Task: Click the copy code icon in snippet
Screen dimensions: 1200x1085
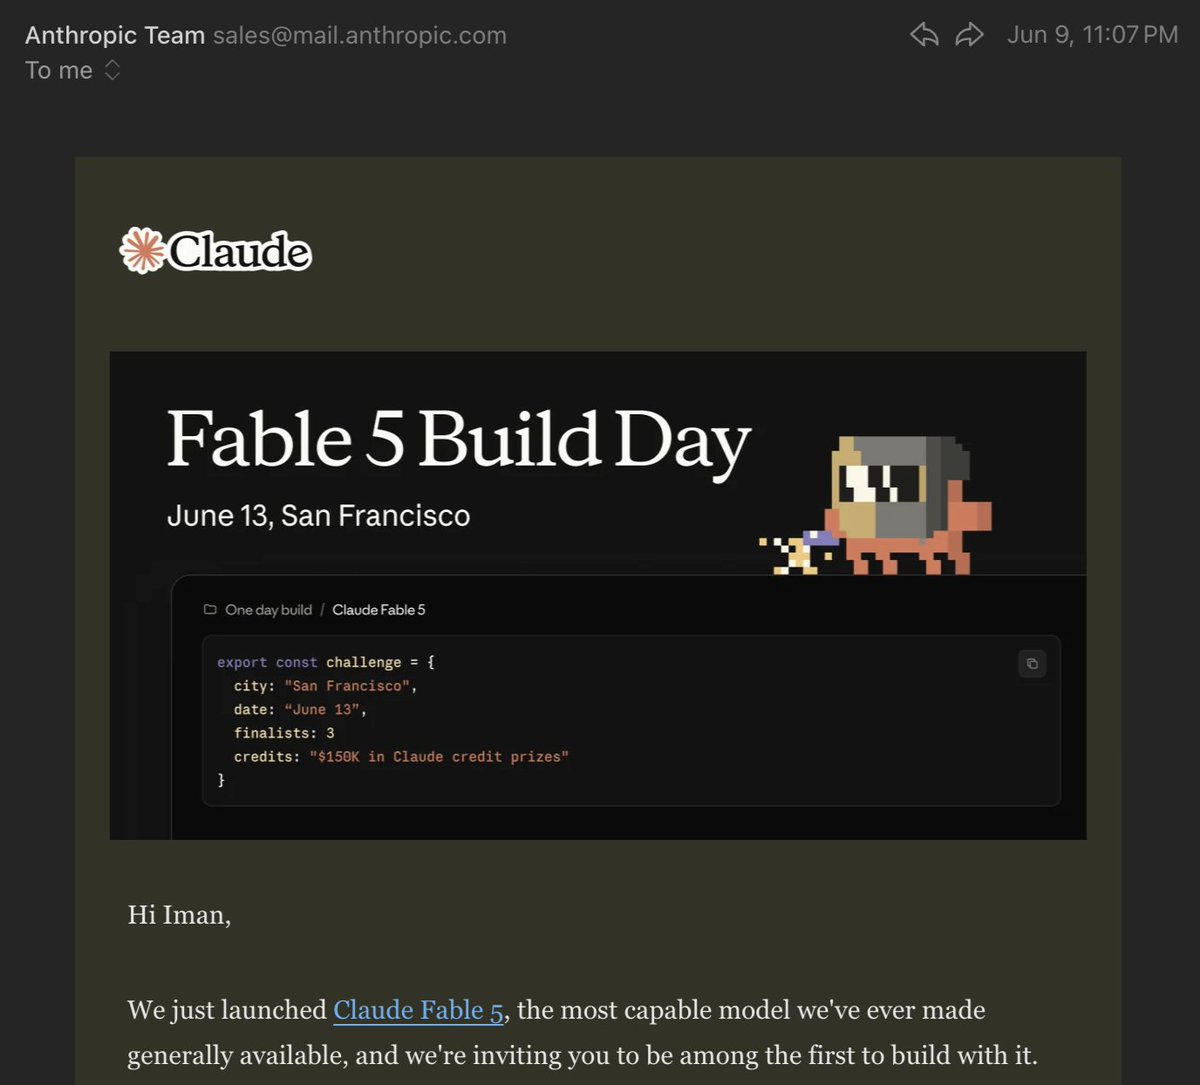Action: (1032, 663)
